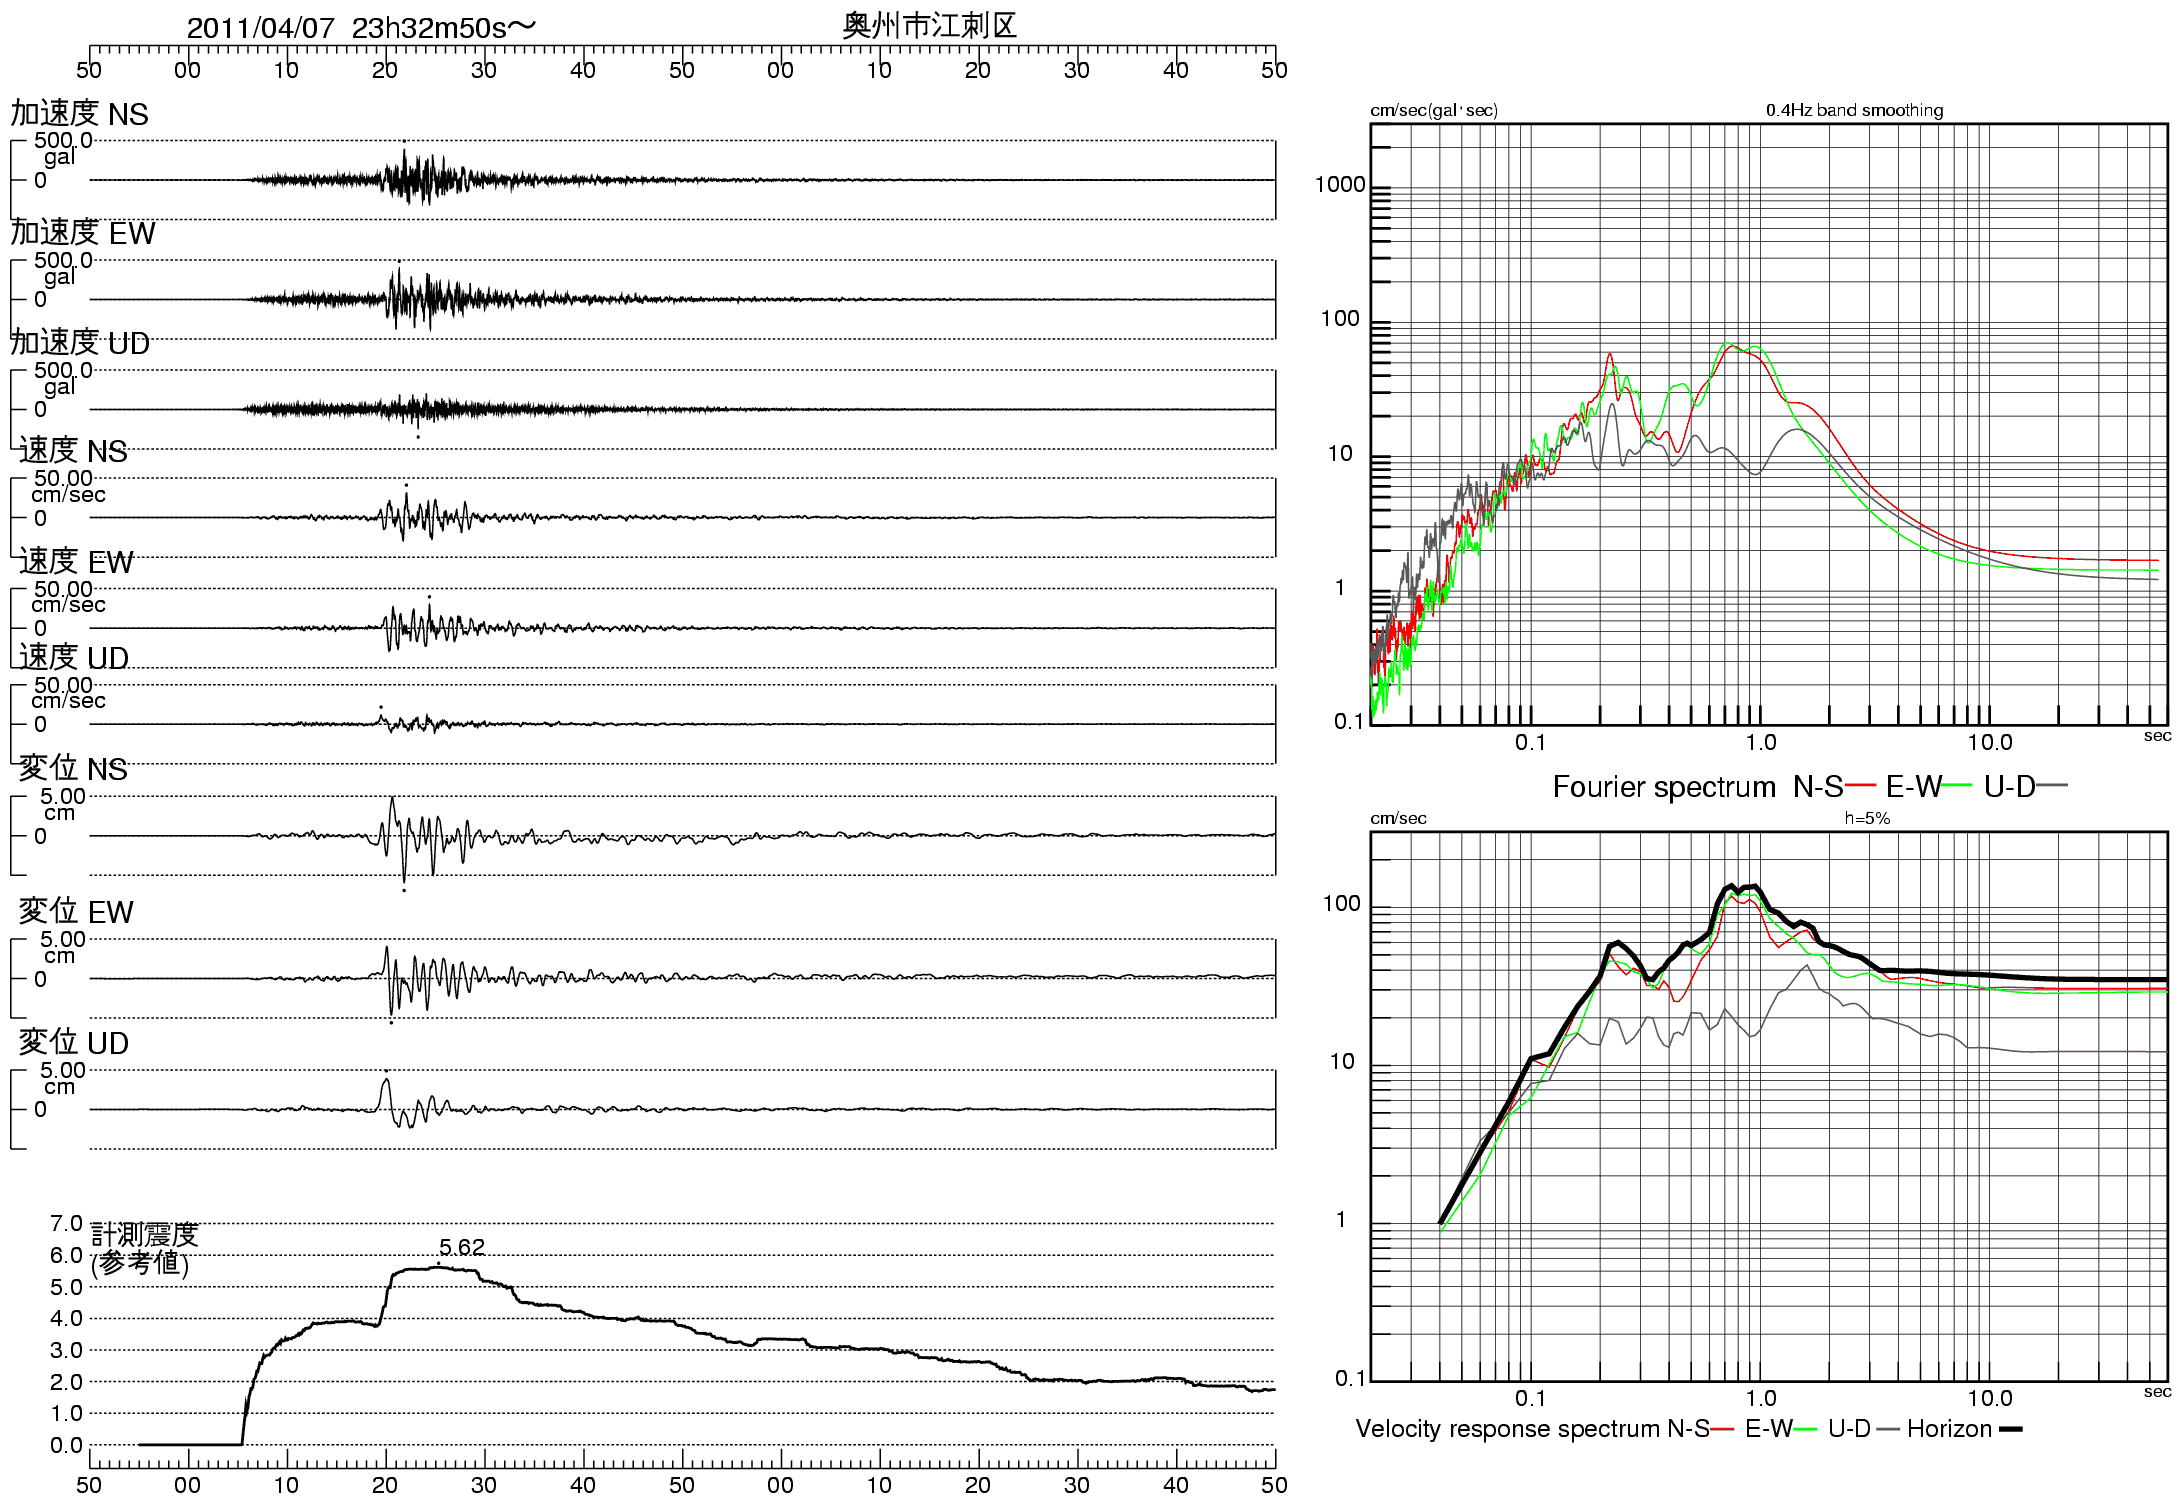Click the 速度 NS waveform label

point(73,451)
